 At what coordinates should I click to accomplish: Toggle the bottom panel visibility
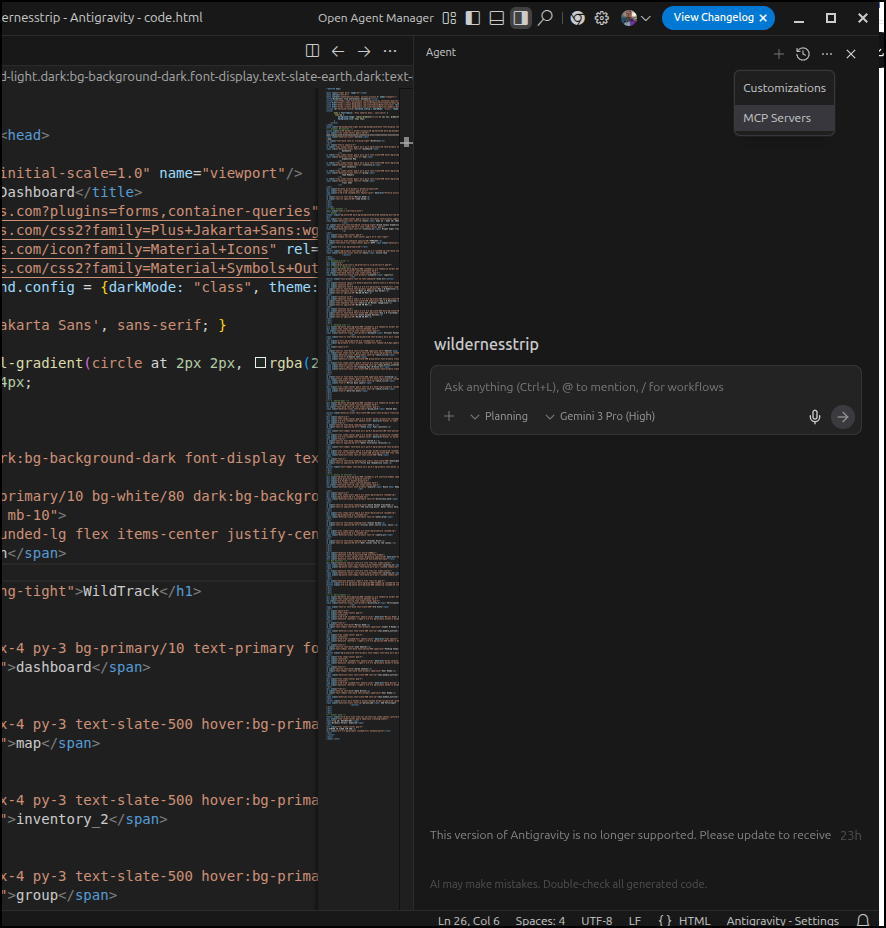[497, 18]
